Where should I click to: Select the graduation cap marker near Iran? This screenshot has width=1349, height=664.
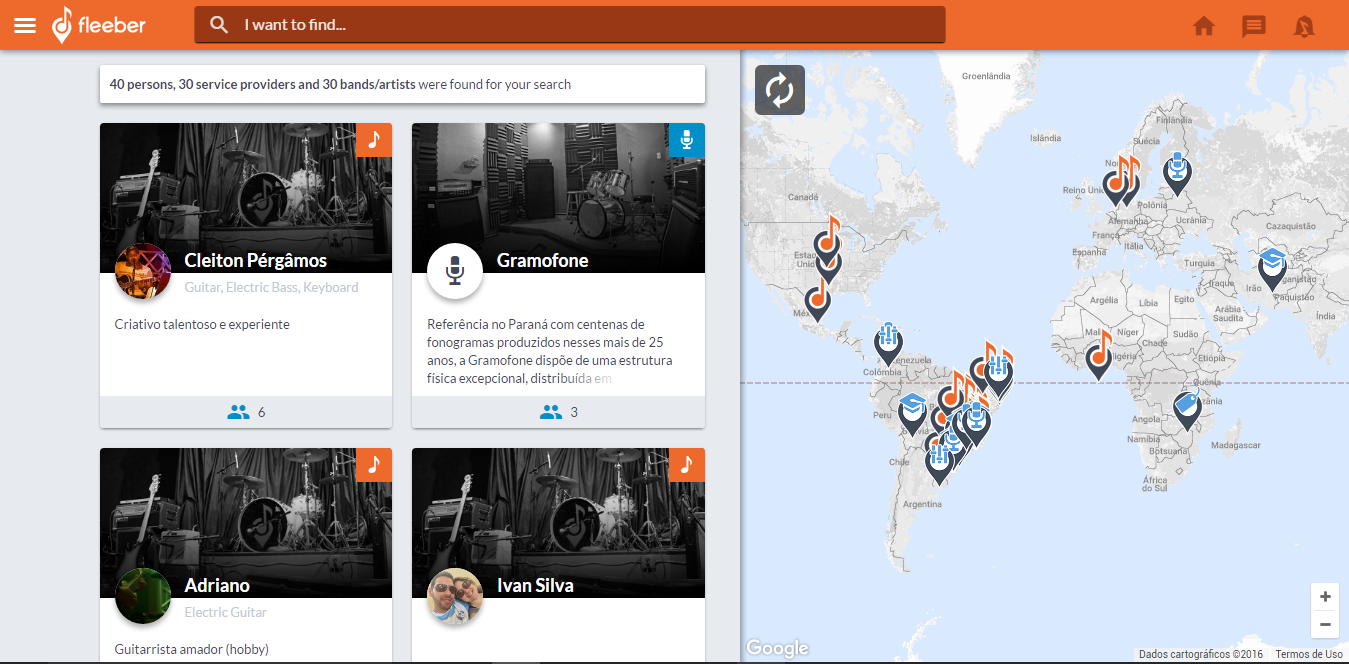click(x=1272, y=269)
